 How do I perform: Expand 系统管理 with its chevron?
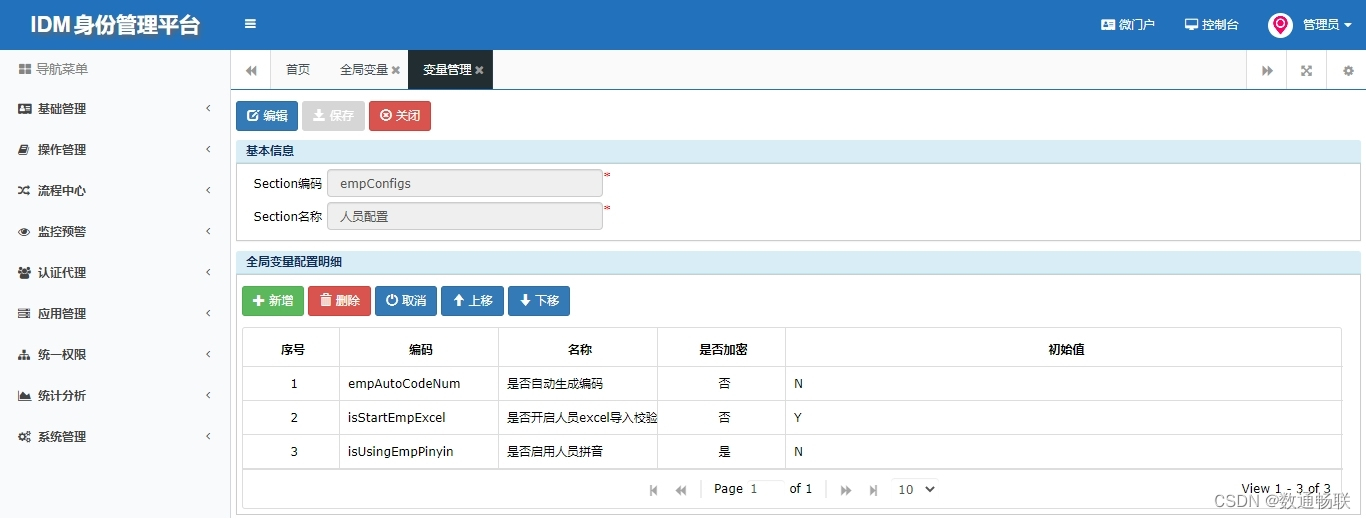click(208, 437)
